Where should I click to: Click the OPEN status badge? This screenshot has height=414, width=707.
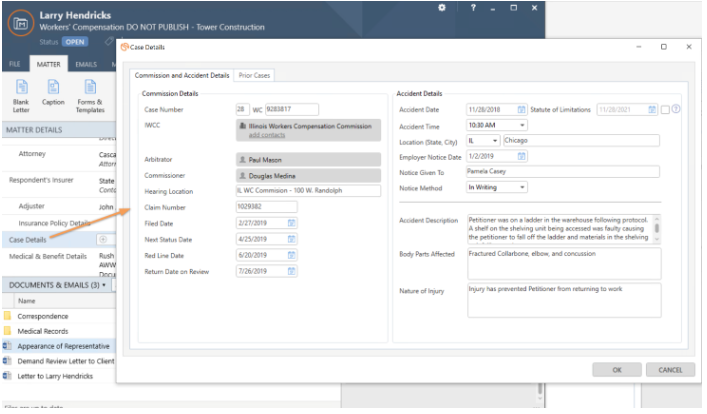[x=75, y=42]
